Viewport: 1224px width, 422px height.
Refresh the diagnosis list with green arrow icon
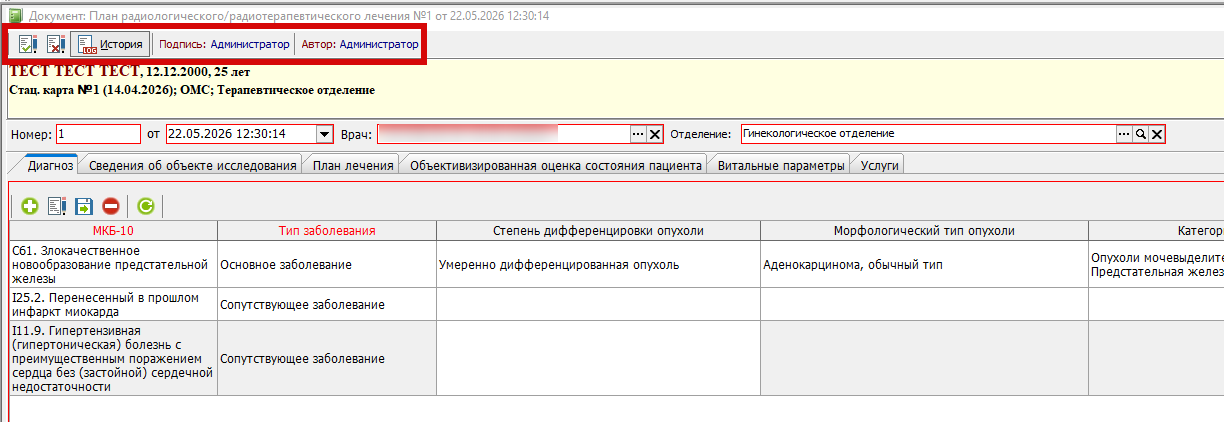click(x=146, y=206)
